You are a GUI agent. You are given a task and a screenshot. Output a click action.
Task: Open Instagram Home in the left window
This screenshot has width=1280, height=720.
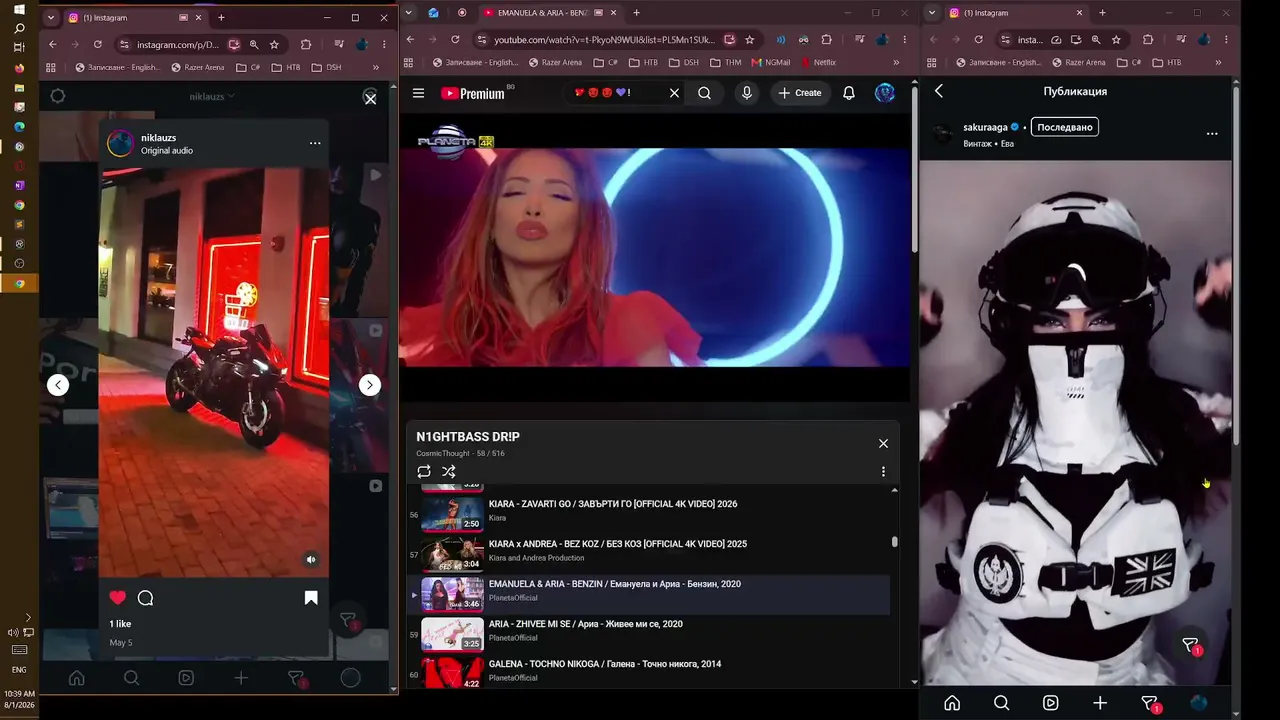76,678
